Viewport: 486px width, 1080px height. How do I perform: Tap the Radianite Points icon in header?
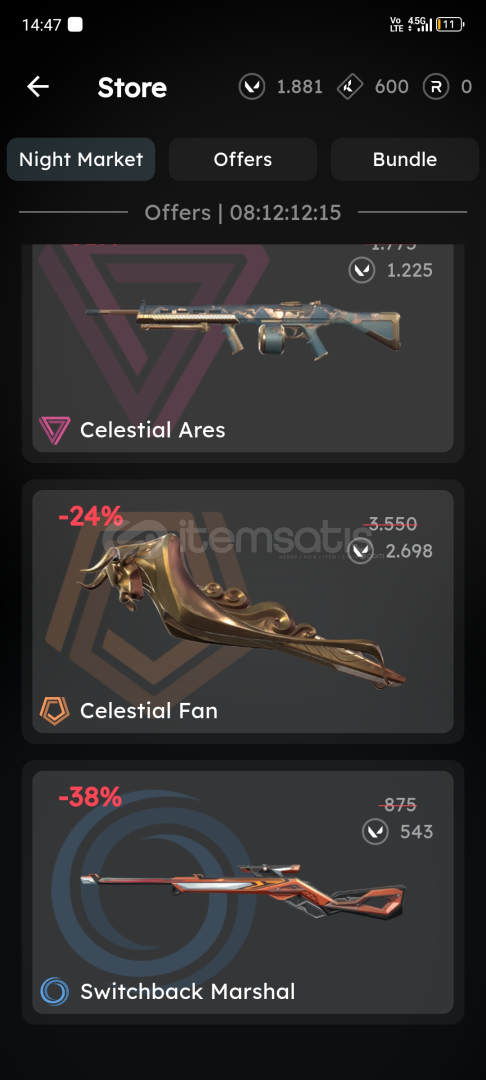pyautogui.click(x=350, y=87)
